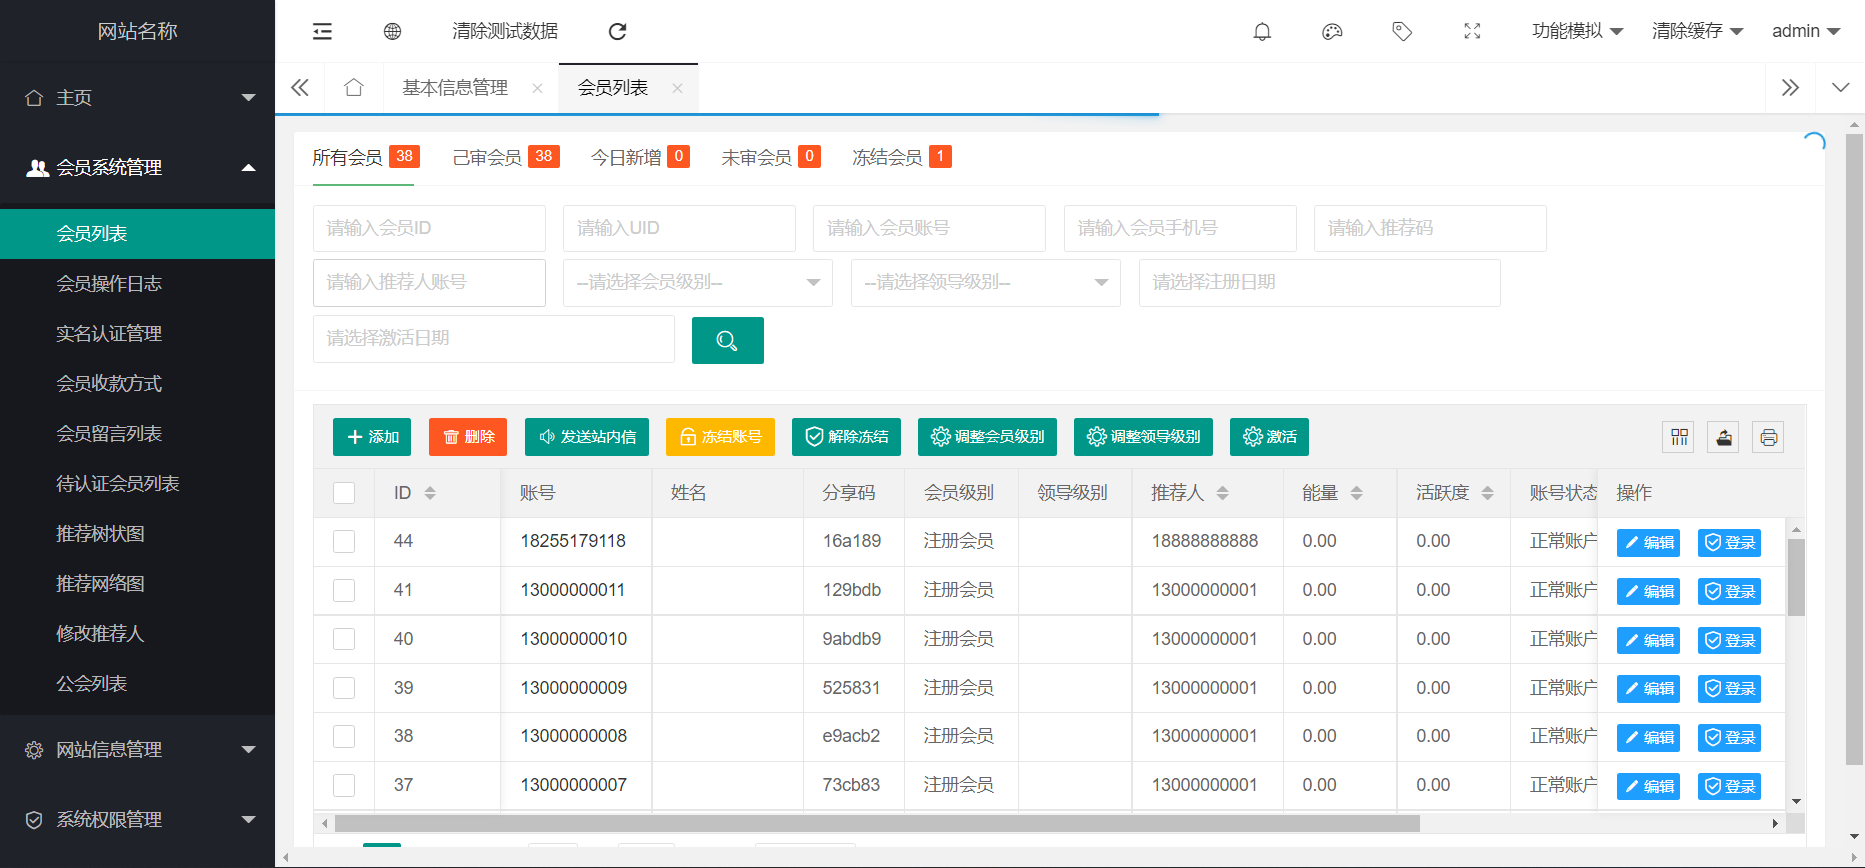Click the 调整会员级别 button
Viewport: 1865px width, 868px height.
pyautogui.click(x=987, y=437)
